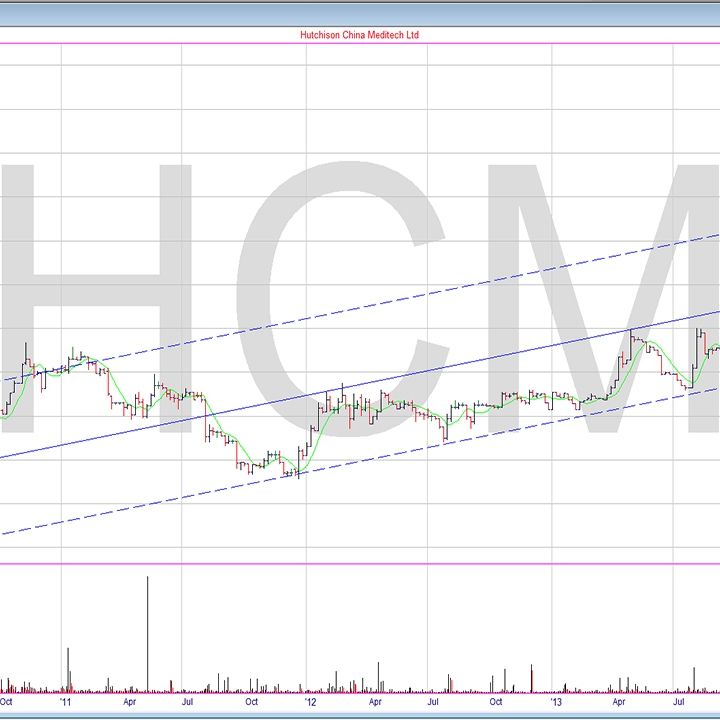Viewport: 720px width, 720px height.
Task: Click the Oct label between '11 and '12
Action: 251,702
